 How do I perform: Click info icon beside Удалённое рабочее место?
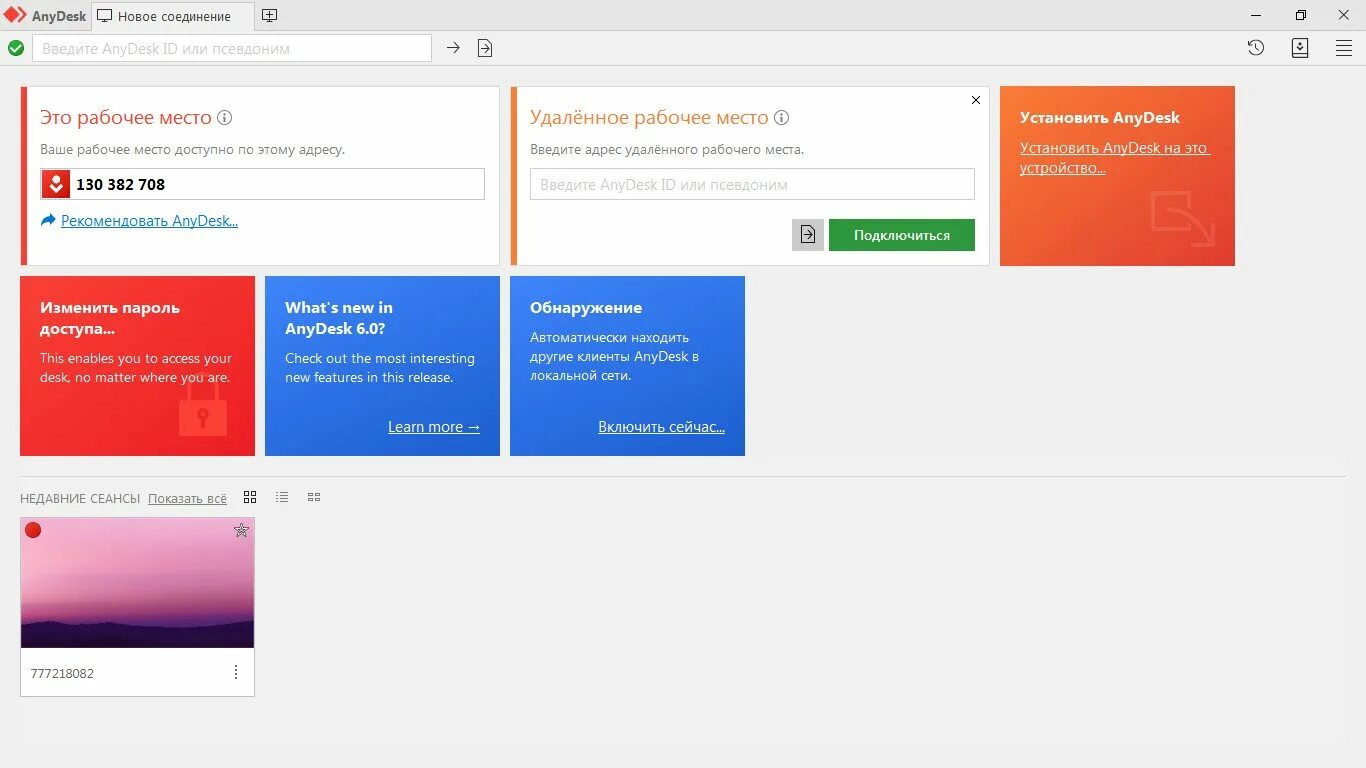tap(782, 118)
